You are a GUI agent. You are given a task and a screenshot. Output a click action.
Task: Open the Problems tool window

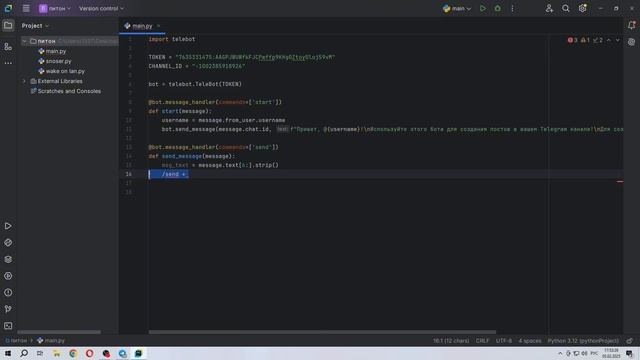(8, 293)
